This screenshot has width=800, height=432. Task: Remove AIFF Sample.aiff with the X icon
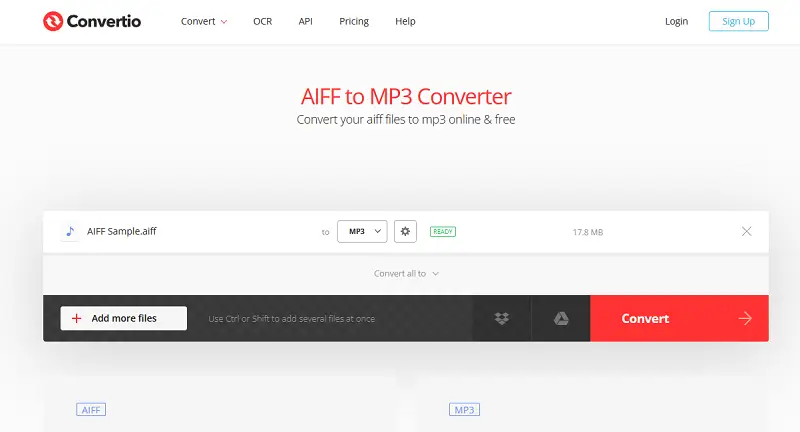point(746,232)
